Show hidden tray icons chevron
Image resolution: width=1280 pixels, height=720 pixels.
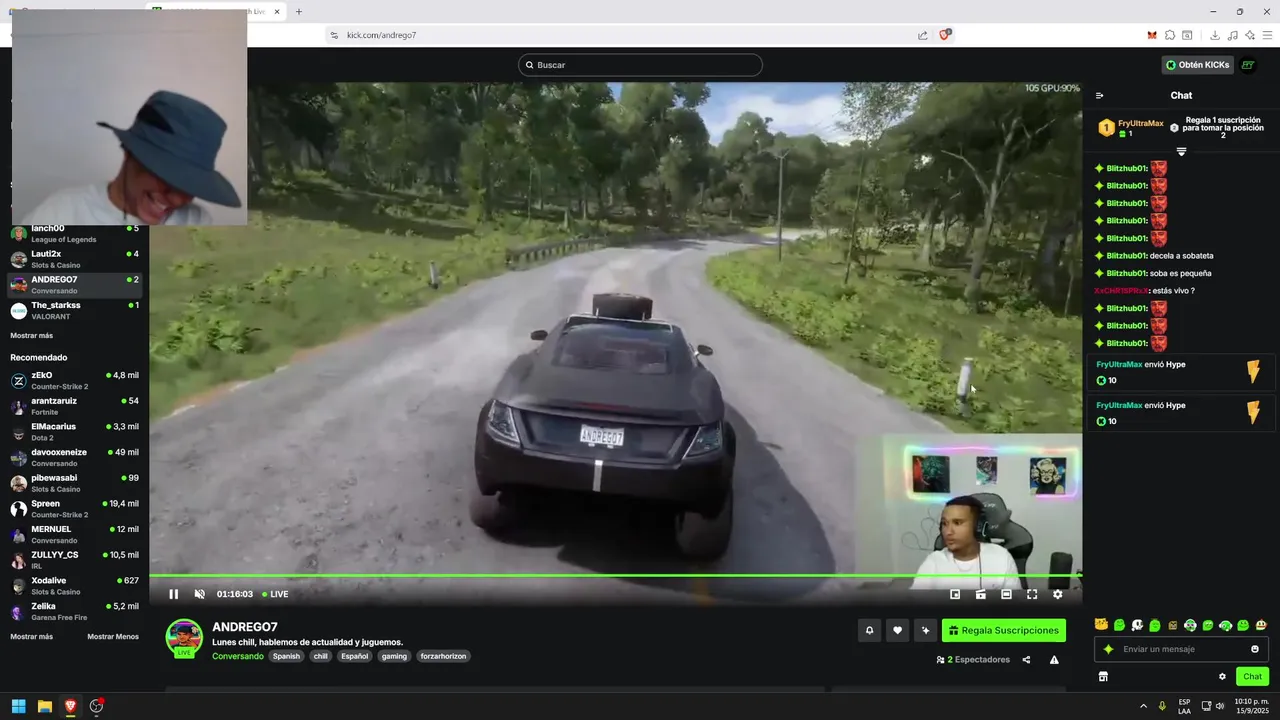click(1143, 706)
